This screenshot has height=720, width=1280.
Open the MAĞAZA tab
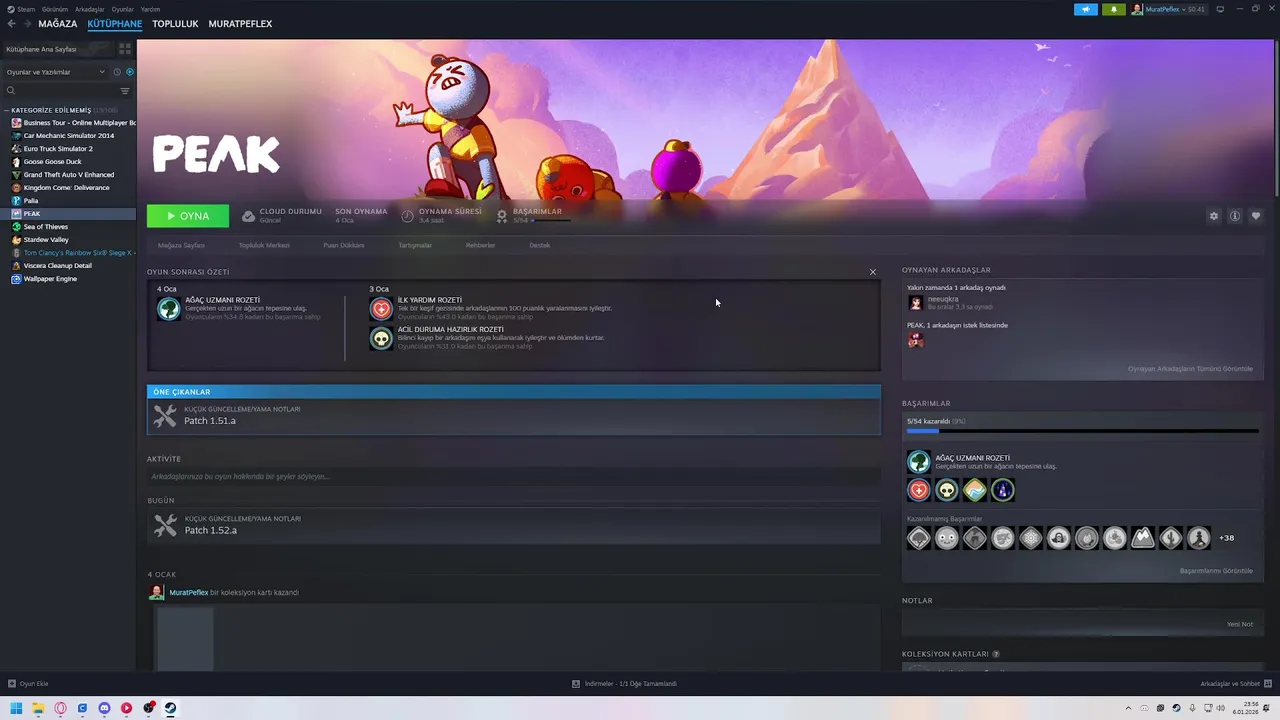pos(58,24)
